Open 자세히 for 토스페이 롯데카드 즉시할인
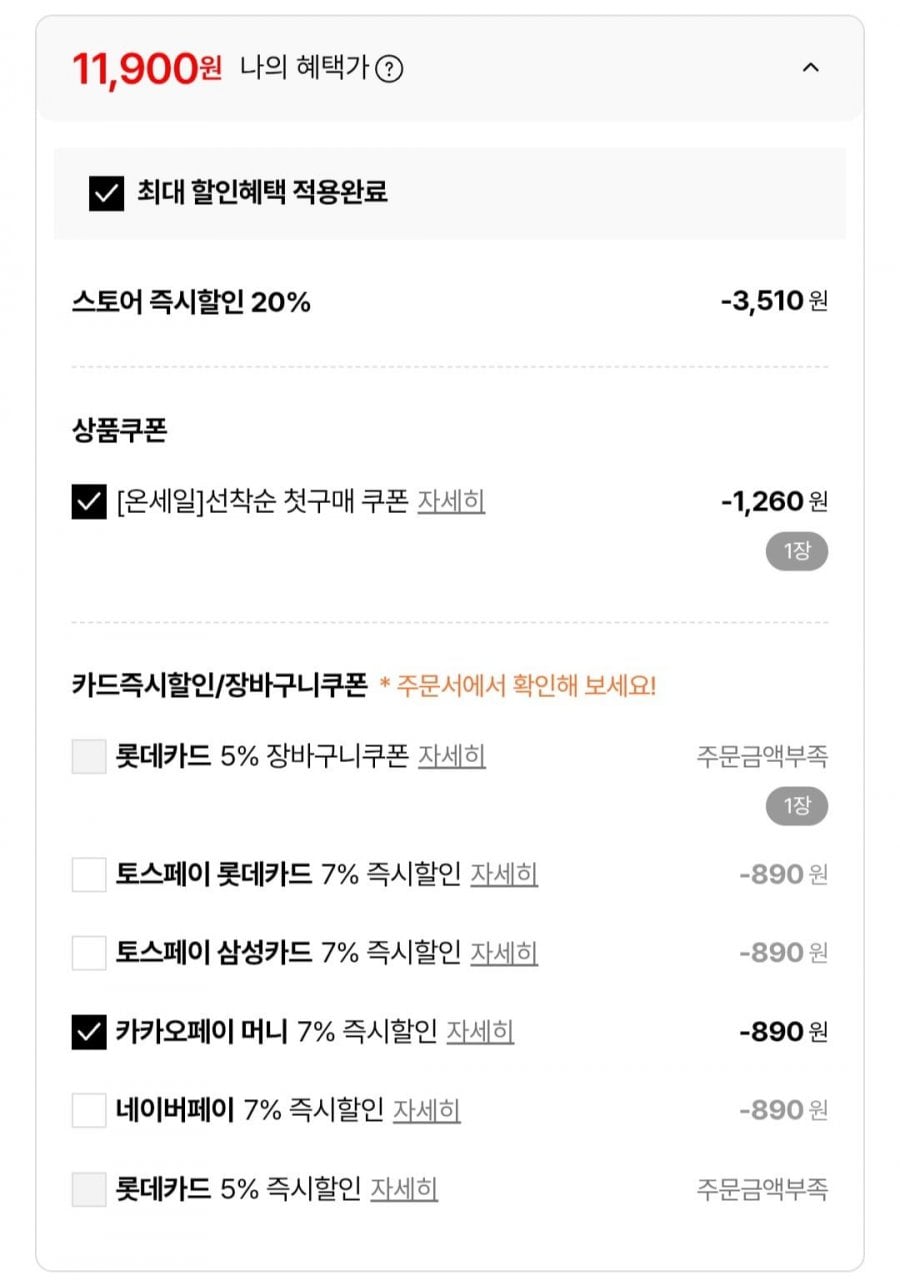This screenshot has height=1280, width=900. click(x=504, y=875)
